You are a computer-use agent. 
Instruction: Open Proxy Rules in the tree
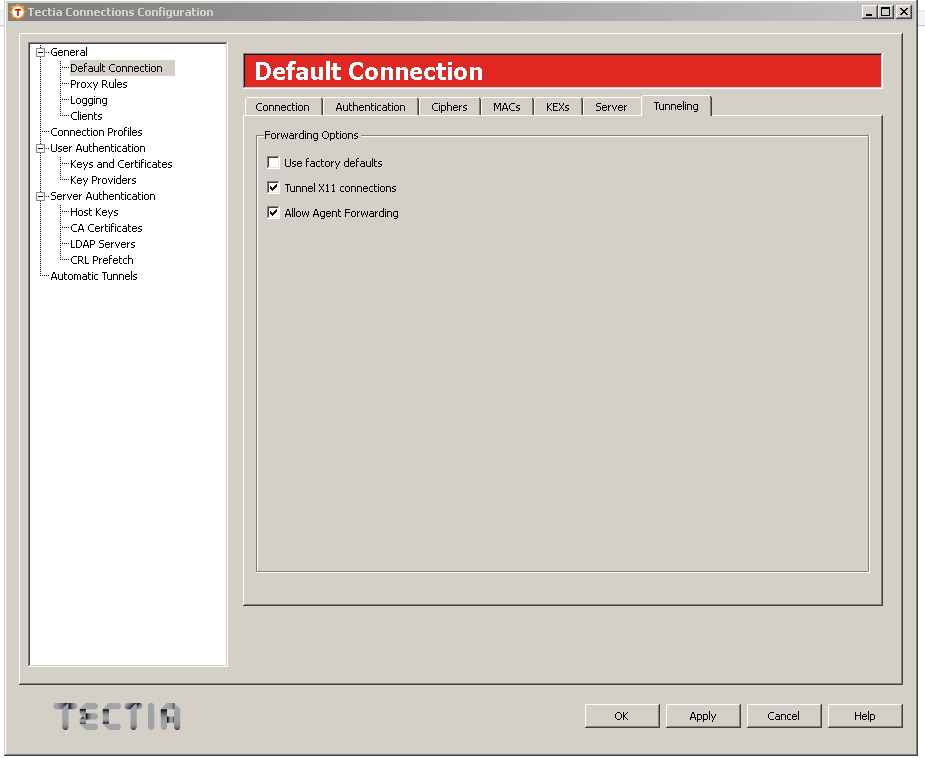coord(99,84)
